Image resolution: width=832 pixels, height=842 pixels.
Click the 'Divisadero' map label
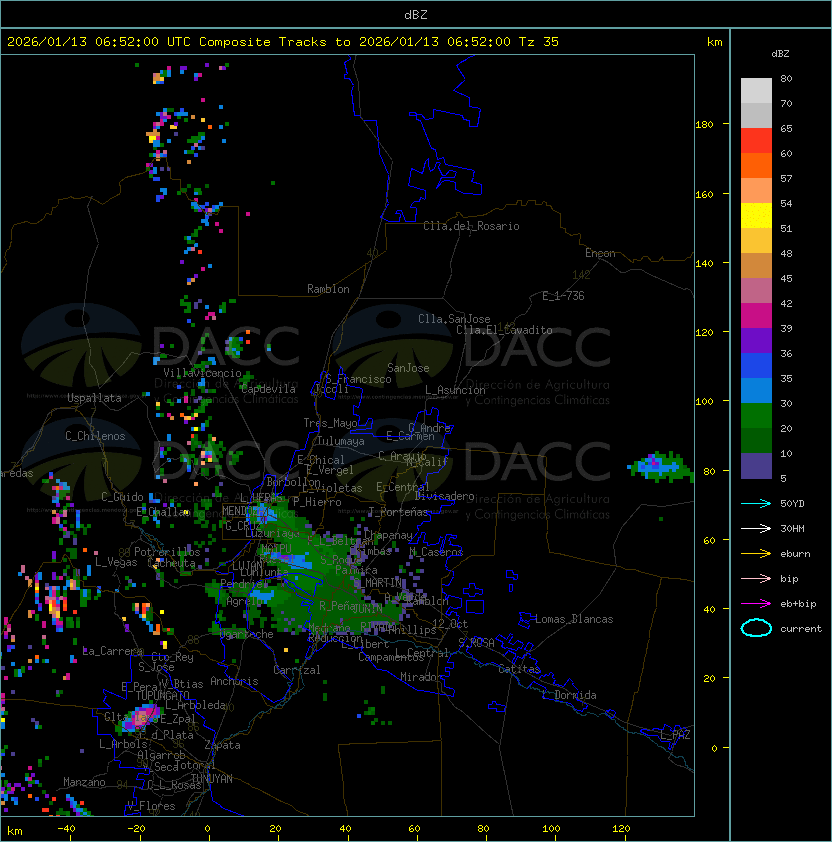(445, 496)
